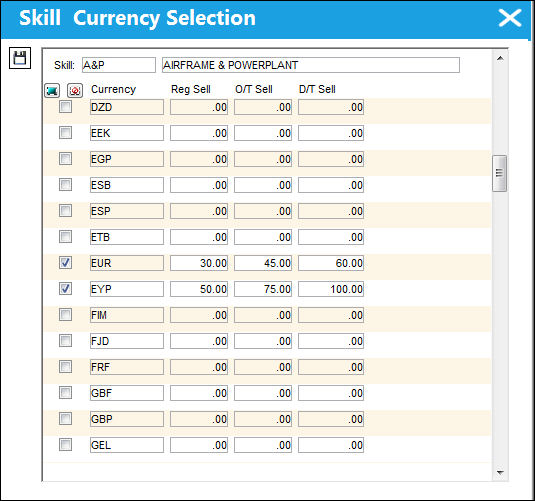Click the EEK Reg Sell field
The width and height of the screenshot is (535, 501).
click(x=199, y=133)
